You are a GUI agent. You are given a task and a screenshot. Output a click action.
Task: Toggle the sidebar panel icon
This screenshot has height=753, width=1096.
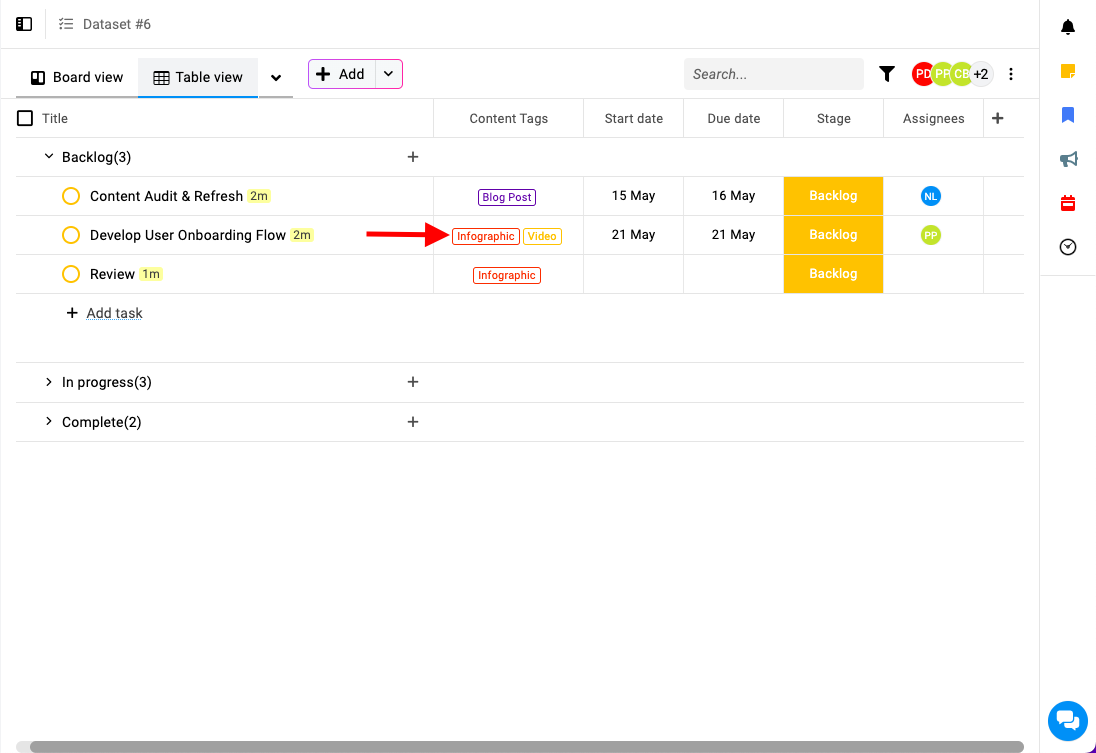[x=24, y=24]
